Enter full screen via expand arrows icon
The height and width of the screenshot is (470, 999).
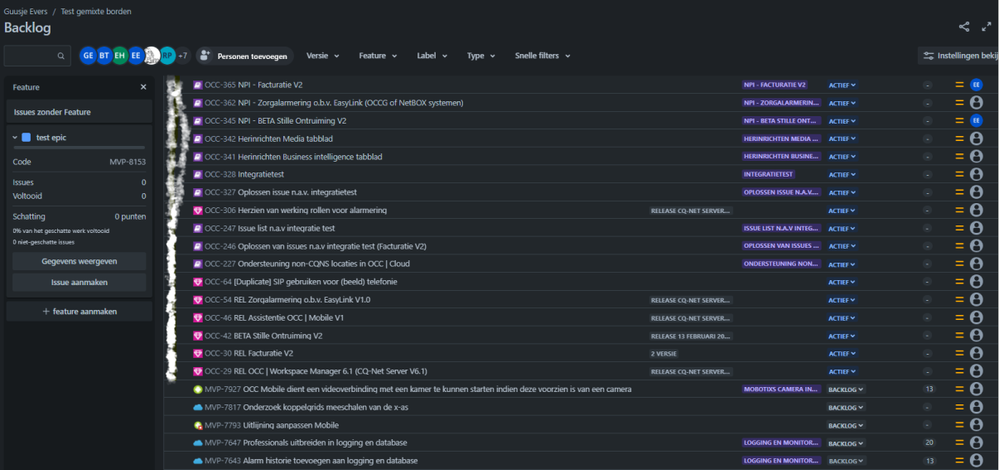click(x=987, y=27)
